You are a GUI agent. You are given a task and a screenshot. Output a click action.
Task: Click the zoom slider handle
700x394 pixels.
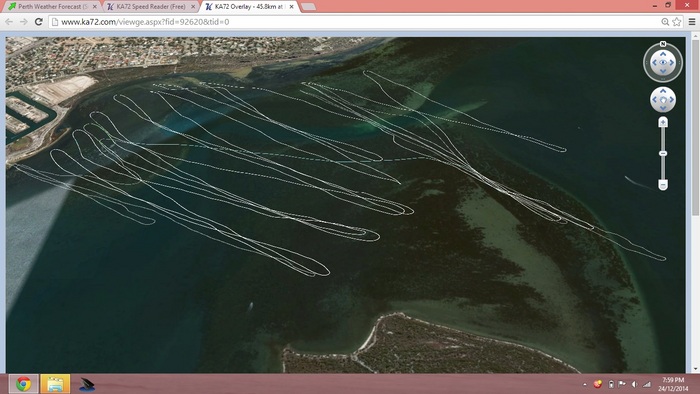click(x=663, y=153)
